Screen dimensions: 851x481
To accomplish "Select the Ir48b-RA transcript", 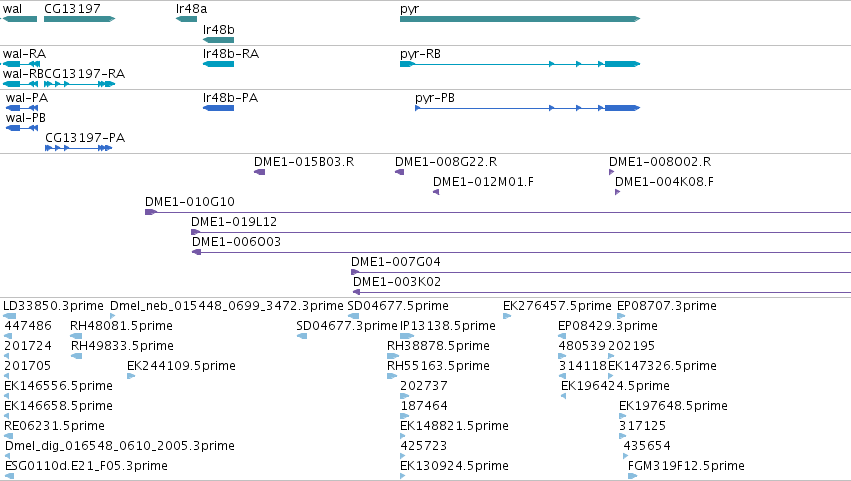I will pos(218,64).
